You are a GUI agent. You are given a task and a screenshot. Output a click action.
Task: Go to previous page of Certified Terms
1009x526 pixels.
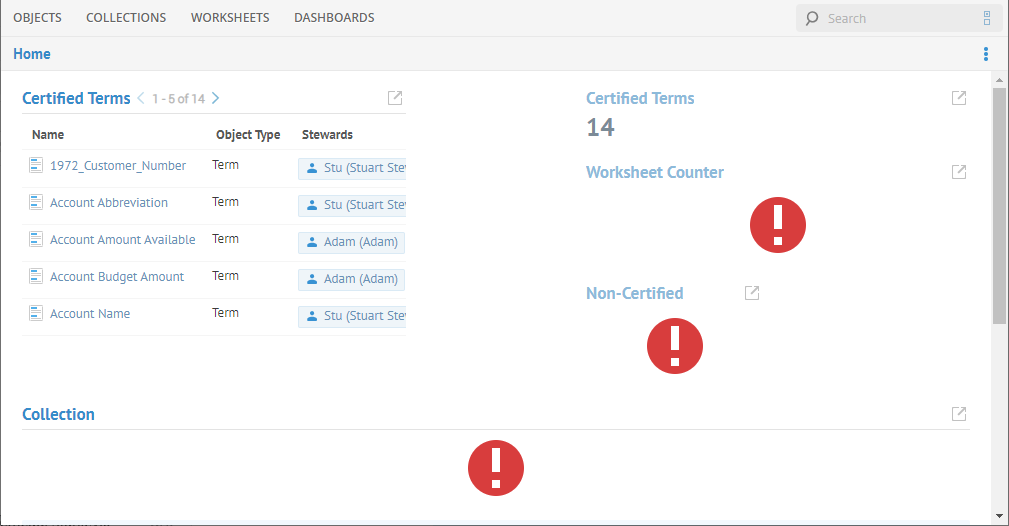[x=141, y=98]
